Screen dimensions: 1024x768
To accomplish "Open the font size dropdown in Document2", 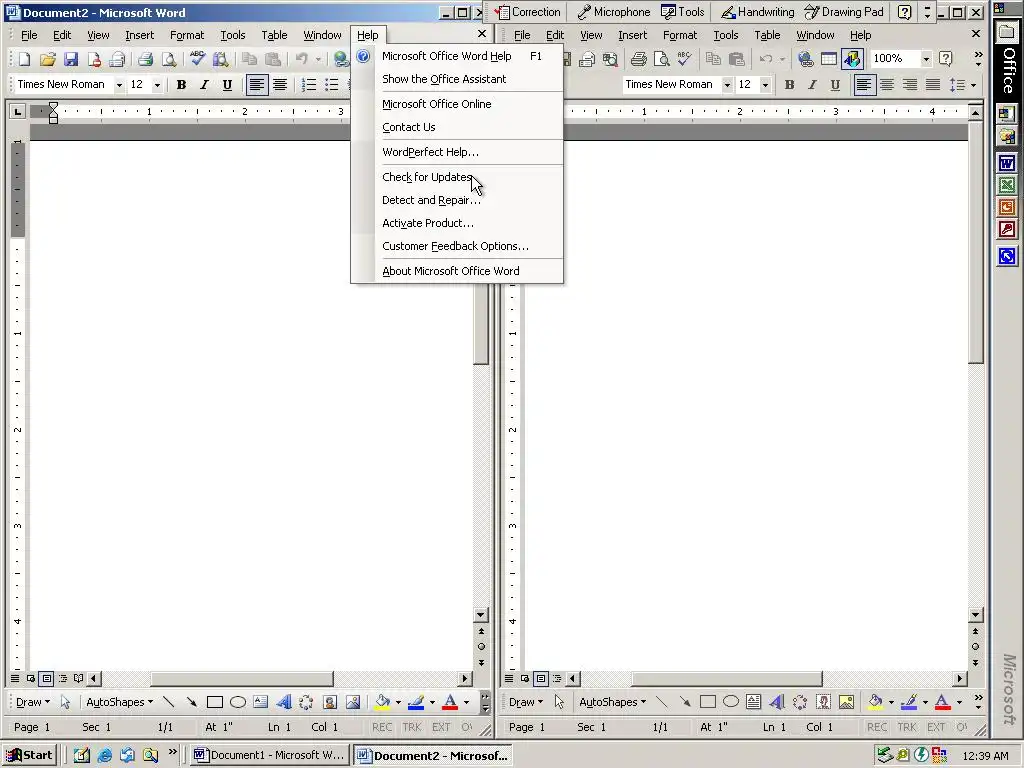I will pyautogui.click(x=157, y=85).
